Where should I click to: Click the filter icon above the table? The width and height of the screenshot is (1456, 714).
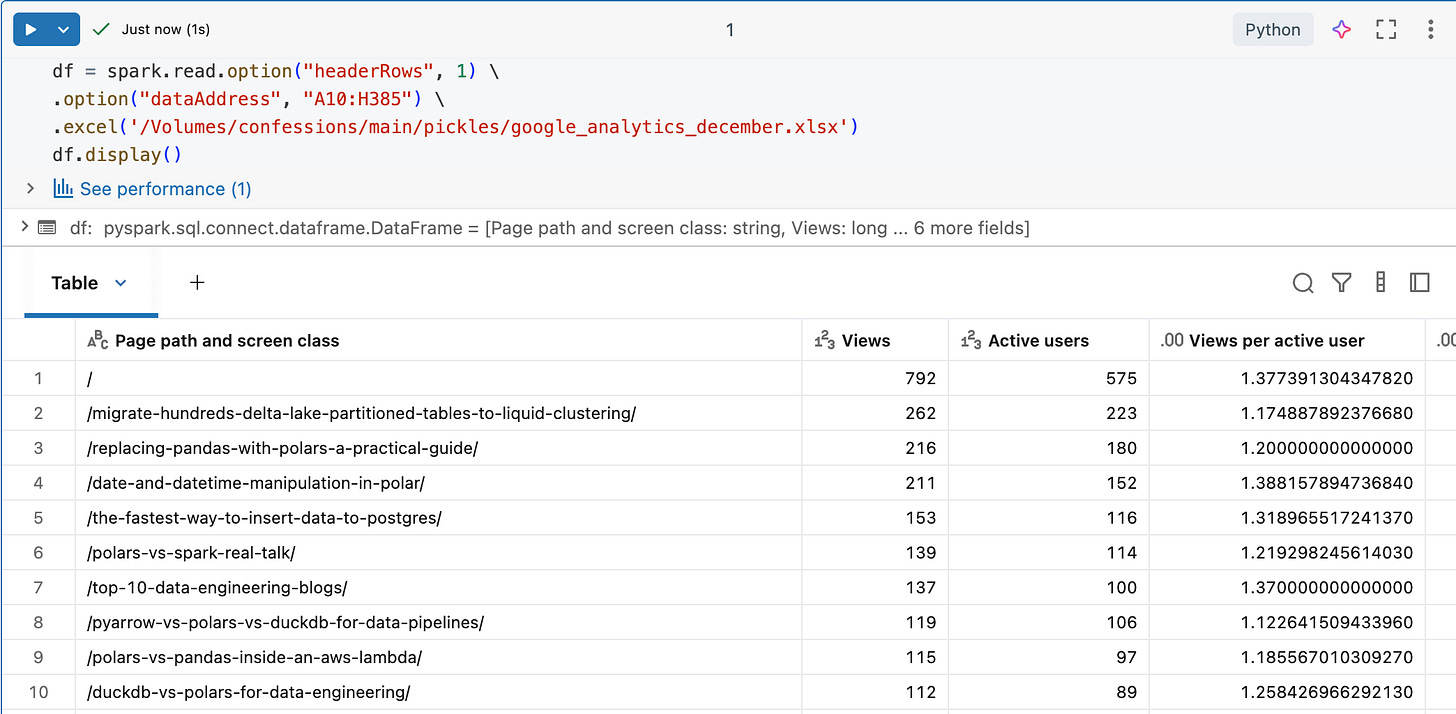[1341, 283]
